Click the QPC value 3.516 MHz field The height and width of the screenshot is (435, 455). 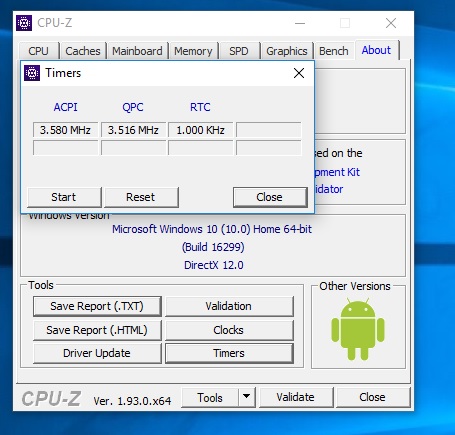tap(133, 130)
